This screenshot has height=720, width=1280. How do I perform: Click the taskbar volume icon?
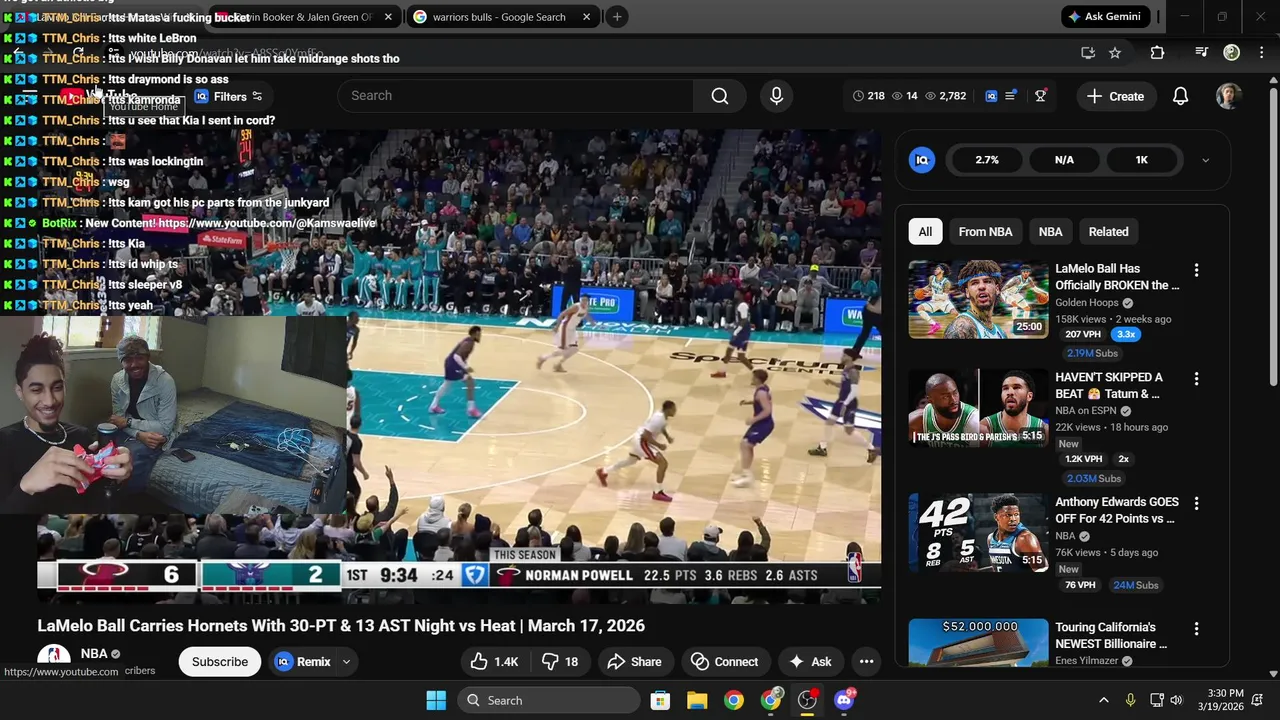[1176, 700]
